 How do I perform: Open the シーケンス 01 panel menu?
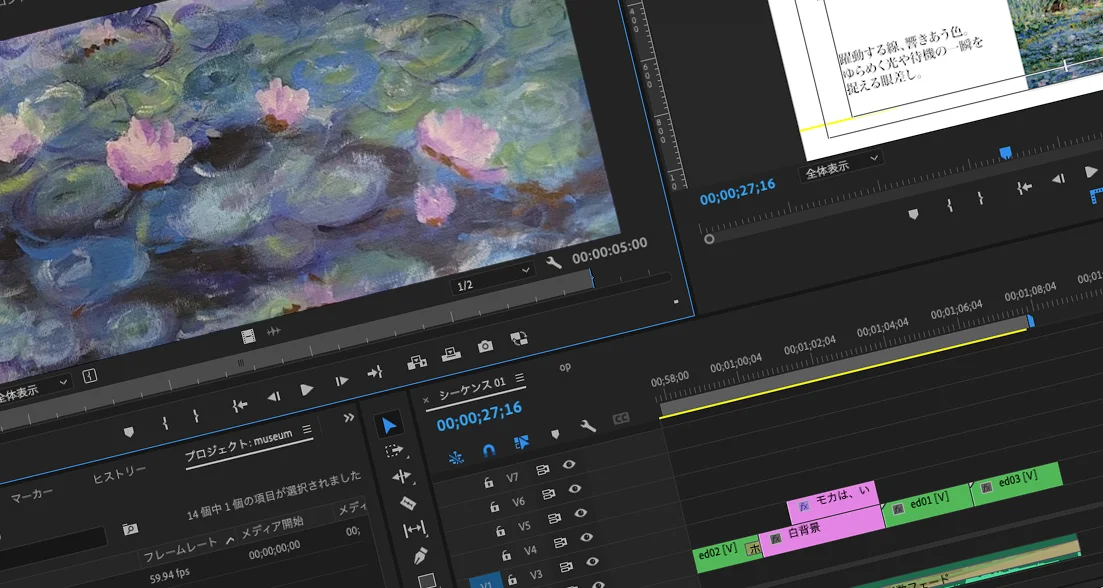518,380
